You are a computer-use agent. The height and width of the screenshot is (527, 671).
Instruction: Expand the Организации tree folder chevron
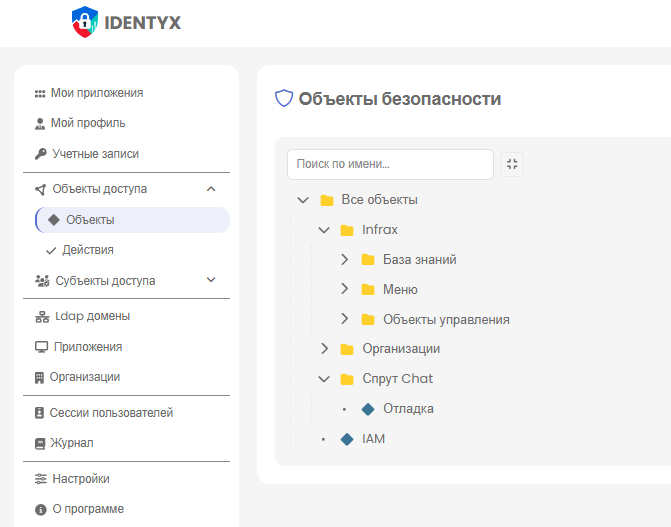coord(323,349)
